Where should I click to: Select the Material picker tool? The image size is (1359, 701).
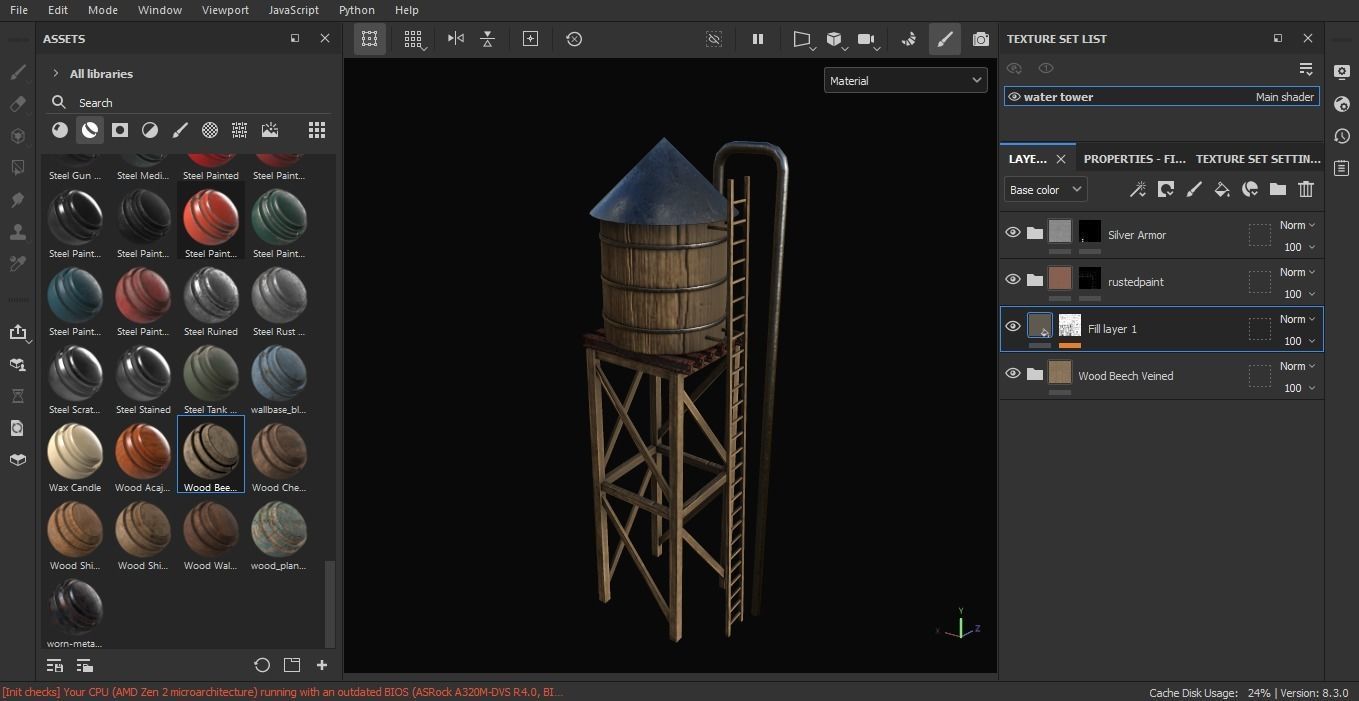[x=17, y=264]
